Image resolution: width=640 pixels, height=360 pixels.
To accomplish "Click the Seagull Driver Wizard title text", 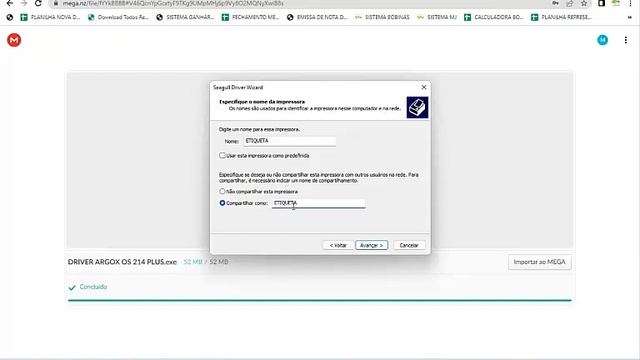I will coord(238,87).
